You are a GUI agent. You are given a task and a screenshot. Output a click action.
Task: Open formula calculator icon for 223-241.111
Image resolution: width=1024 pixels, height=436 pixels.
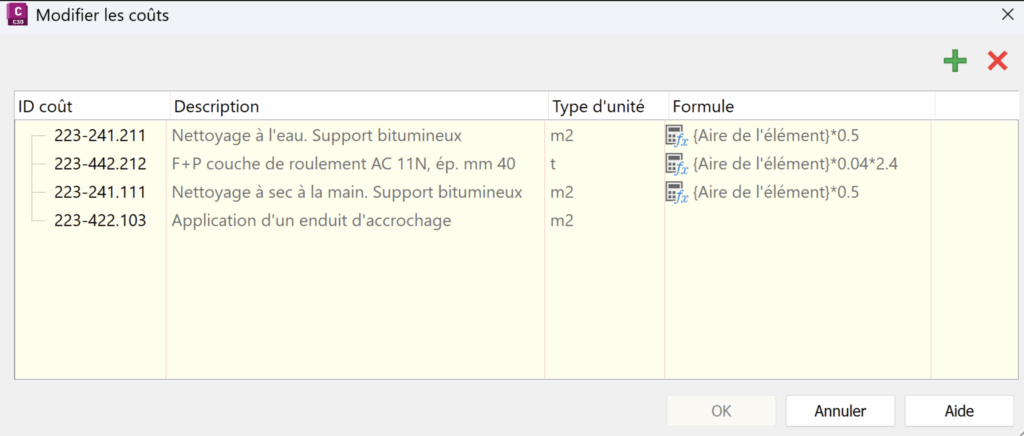(677, 192)
